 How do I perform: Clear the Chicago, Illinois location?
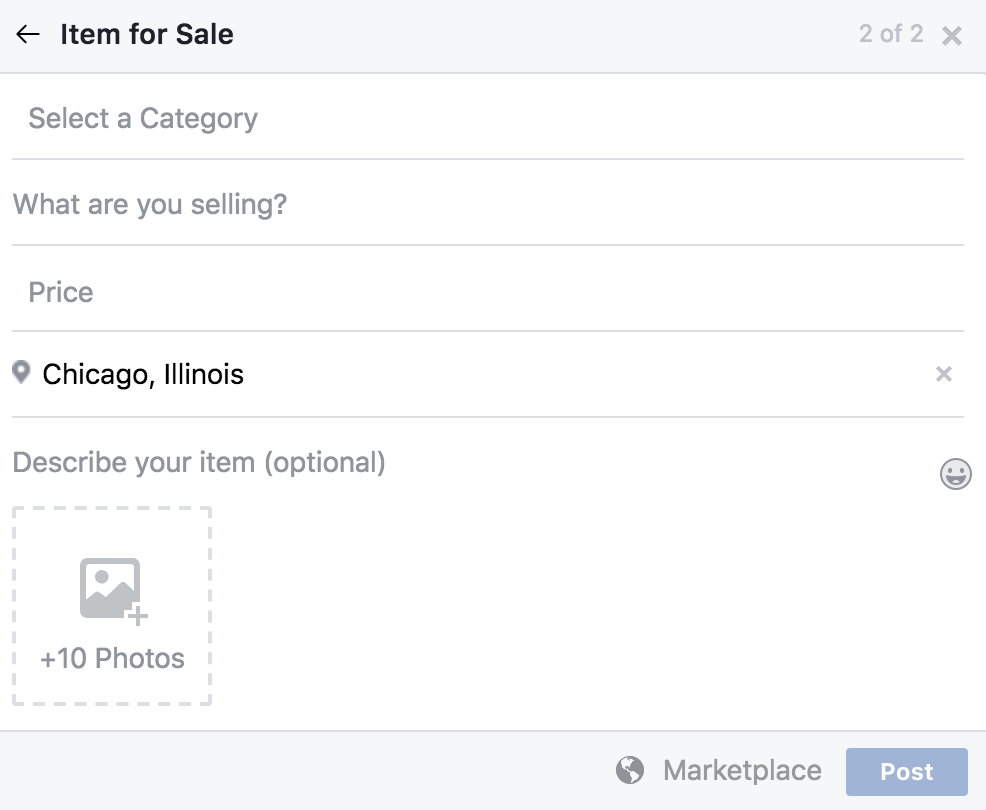[943, 374]
